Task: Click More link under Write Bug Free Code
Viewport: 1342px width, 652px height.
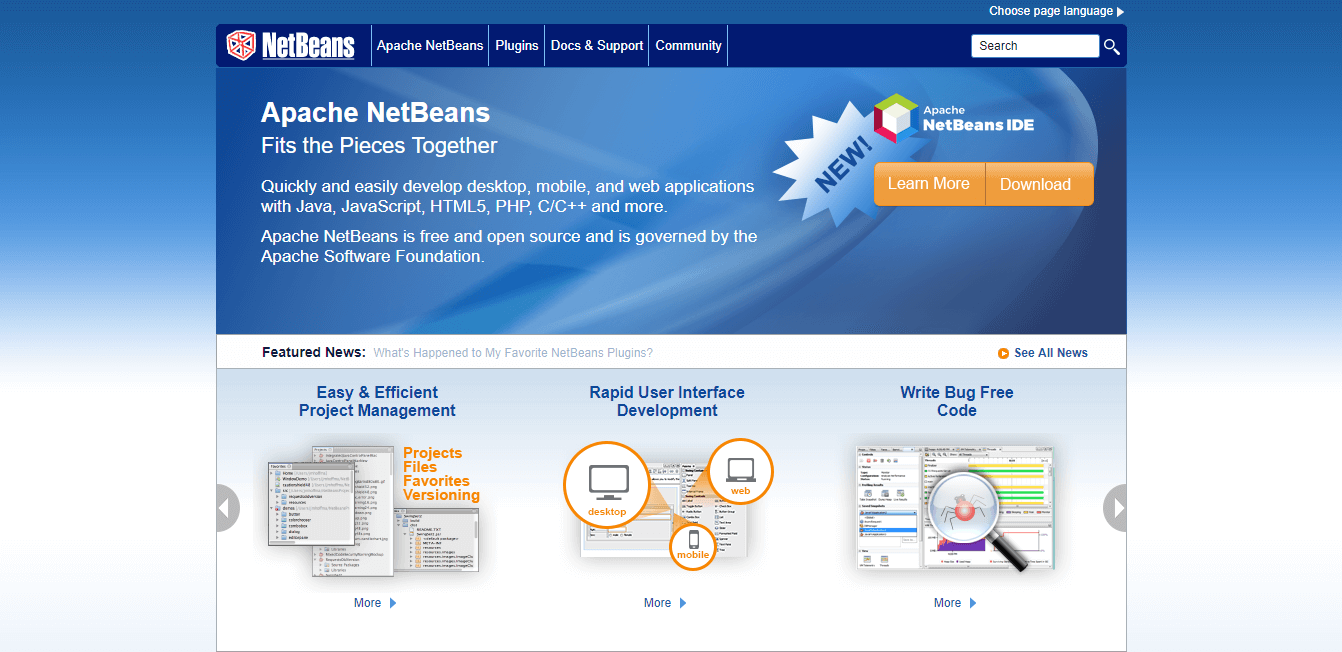Action: (x=947, y=603)
